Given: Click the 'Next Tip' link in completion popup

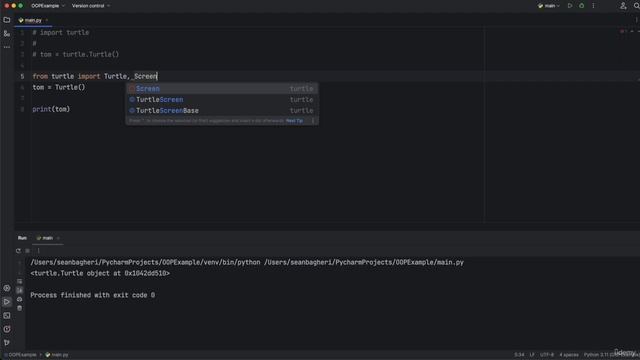Looking at the screenshot, I should coord(294,121).
